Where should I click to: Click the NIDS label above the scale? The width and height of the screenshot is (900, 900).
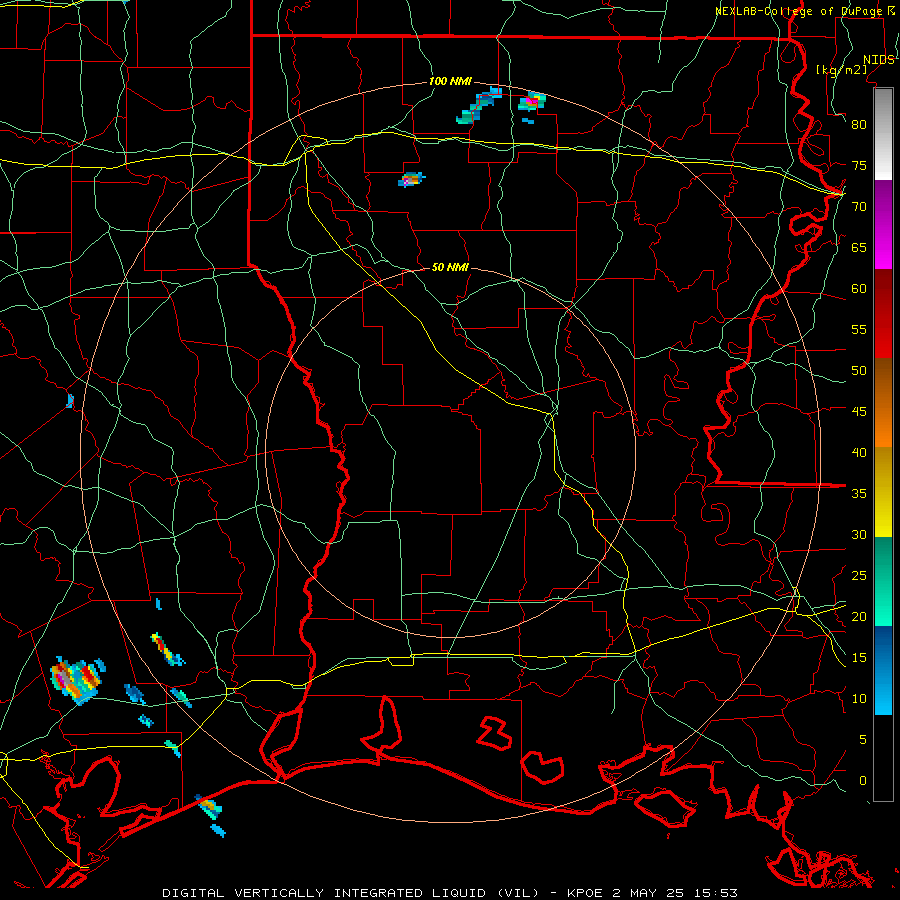click(879, 60)
